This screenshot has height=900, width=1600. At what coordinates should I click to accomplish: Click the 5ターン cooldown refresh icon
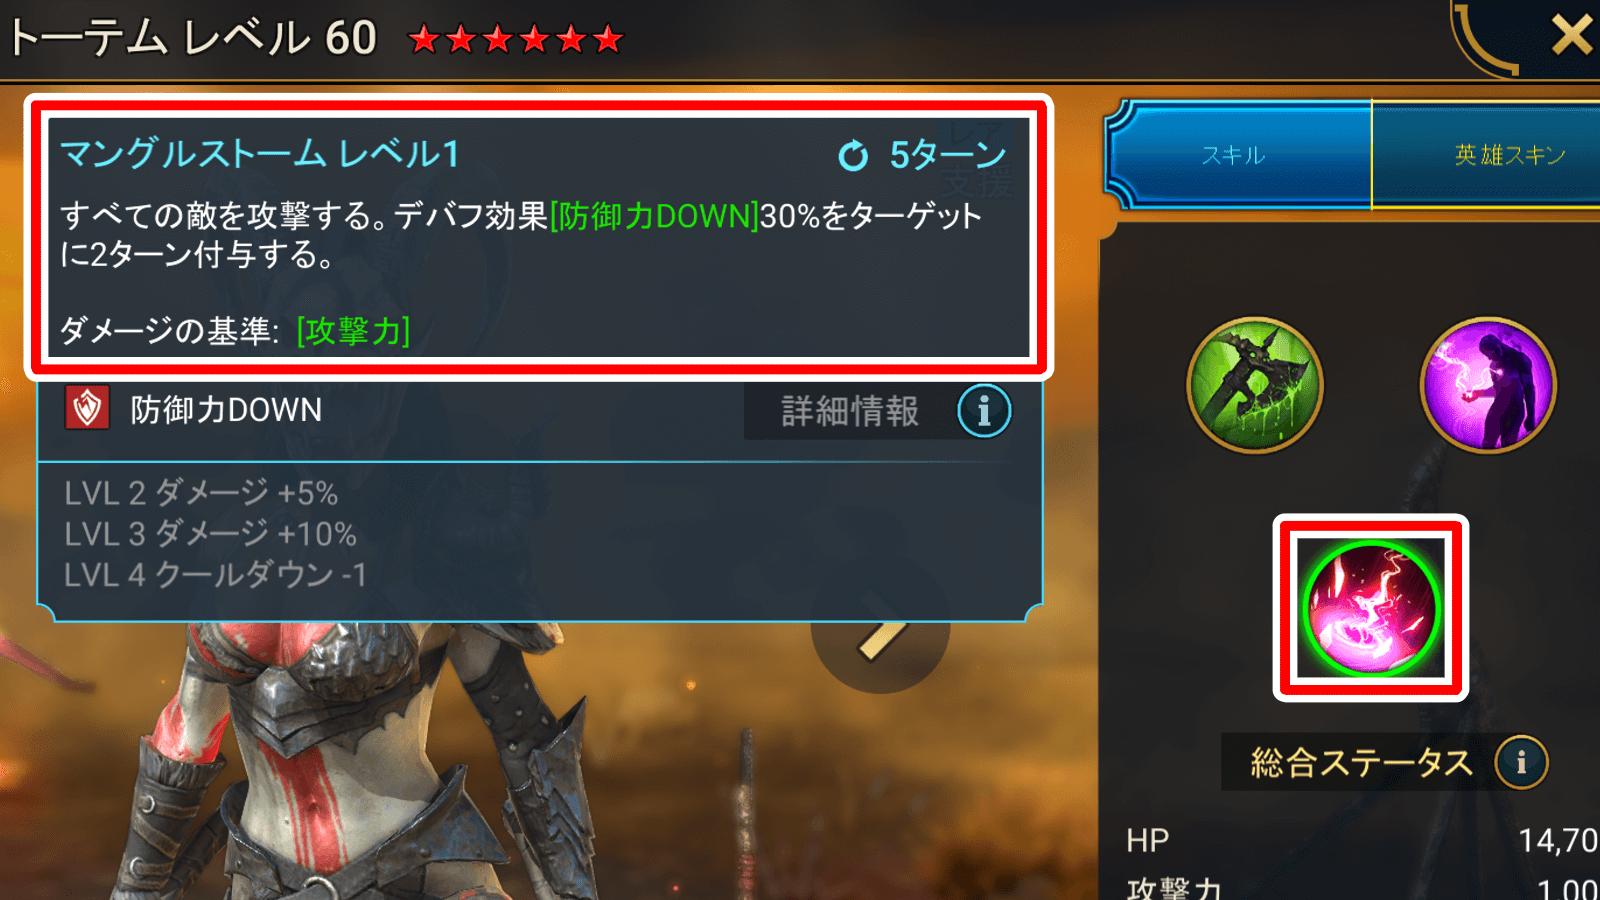tap(853, 156)
